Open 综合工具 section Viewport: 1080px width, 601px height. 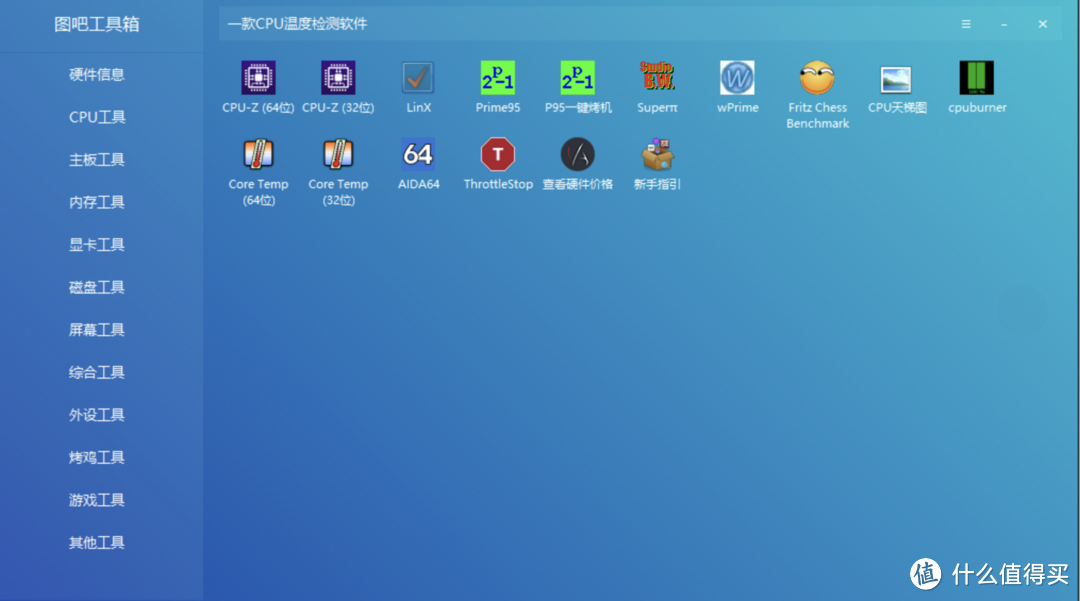tap(97, 372)
